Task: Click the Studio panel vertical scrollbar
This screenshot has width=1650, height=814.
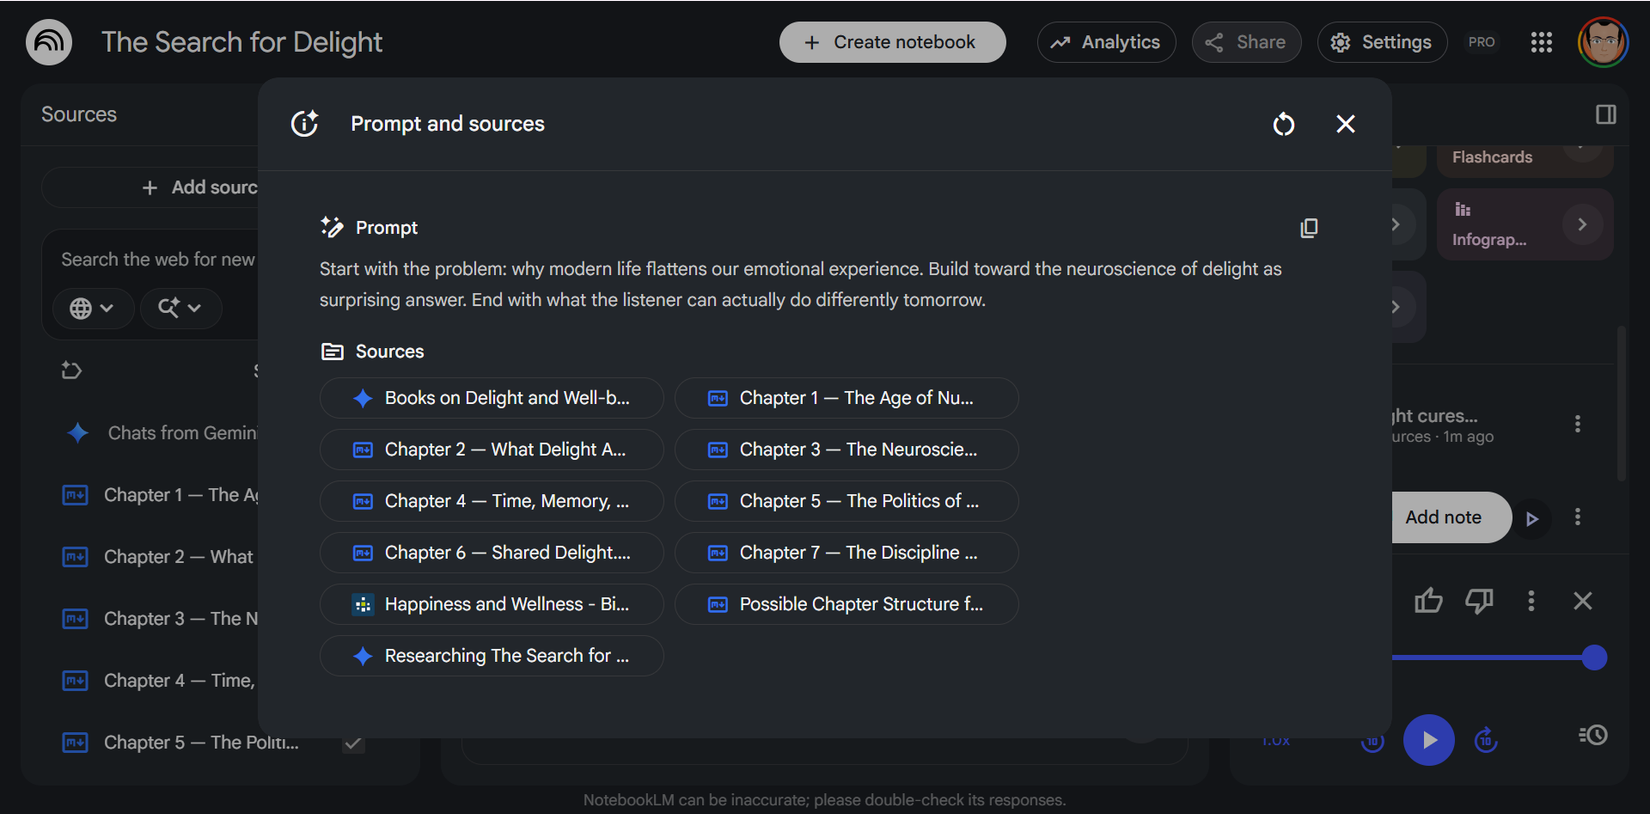Action: (x=1621, y=404)
